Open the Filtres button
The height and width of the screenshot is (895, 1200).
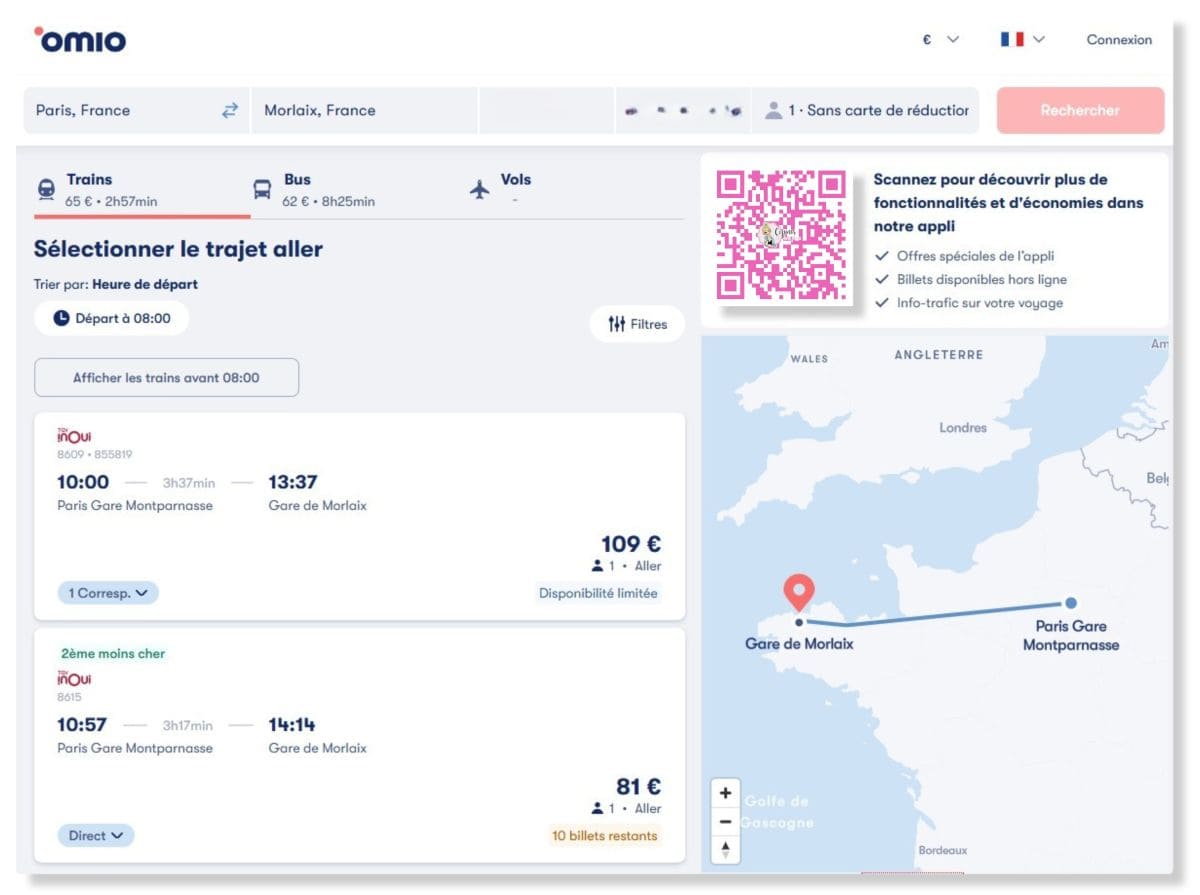pyautogui.click(x=637, y=324)
